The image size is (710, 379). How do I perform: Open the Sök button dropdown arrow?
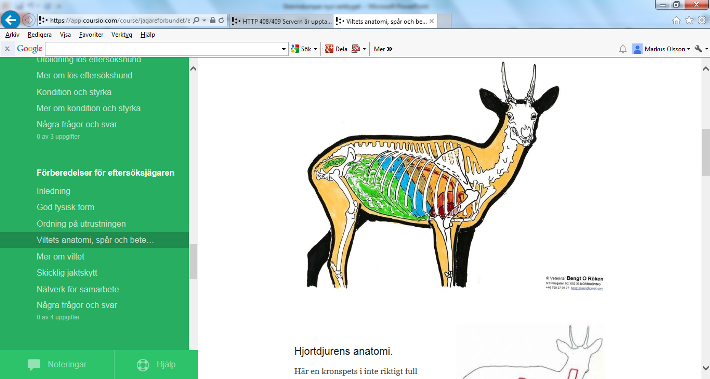point(316,49)
